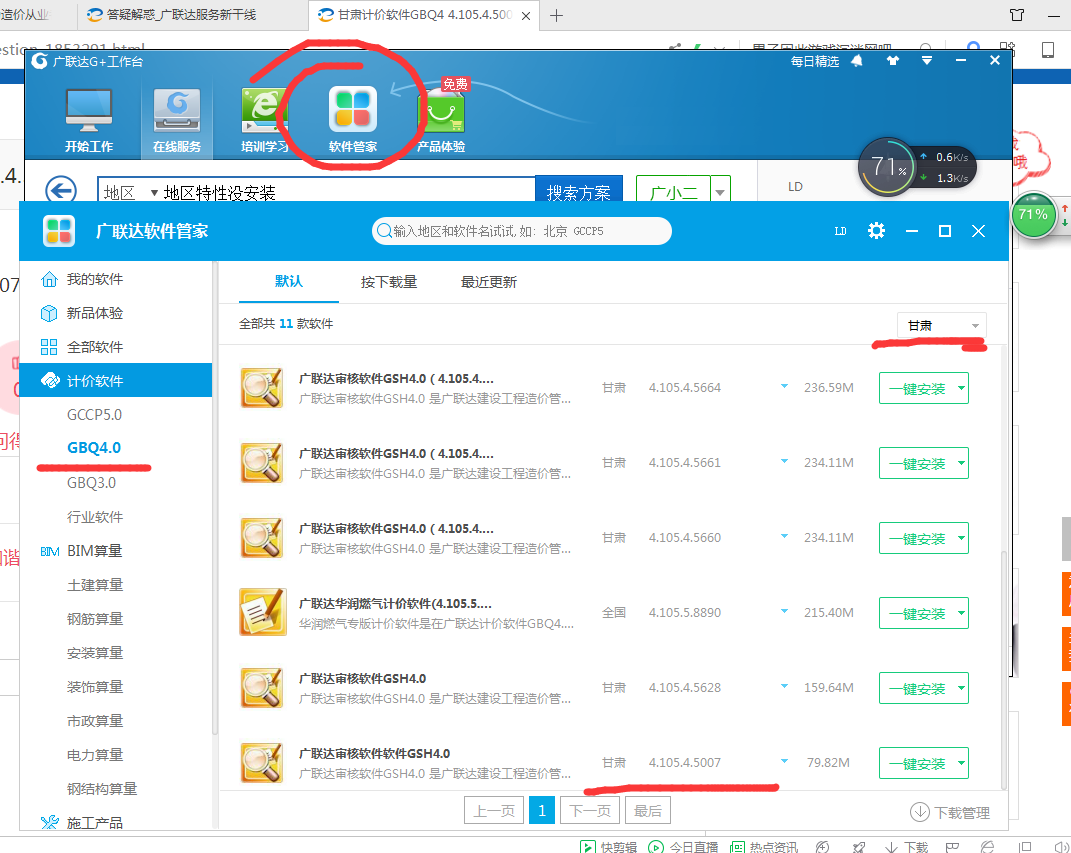Select 钢筋算量 in sidebar
Viewport: 1071px width, 853px height.
(95, 619)
